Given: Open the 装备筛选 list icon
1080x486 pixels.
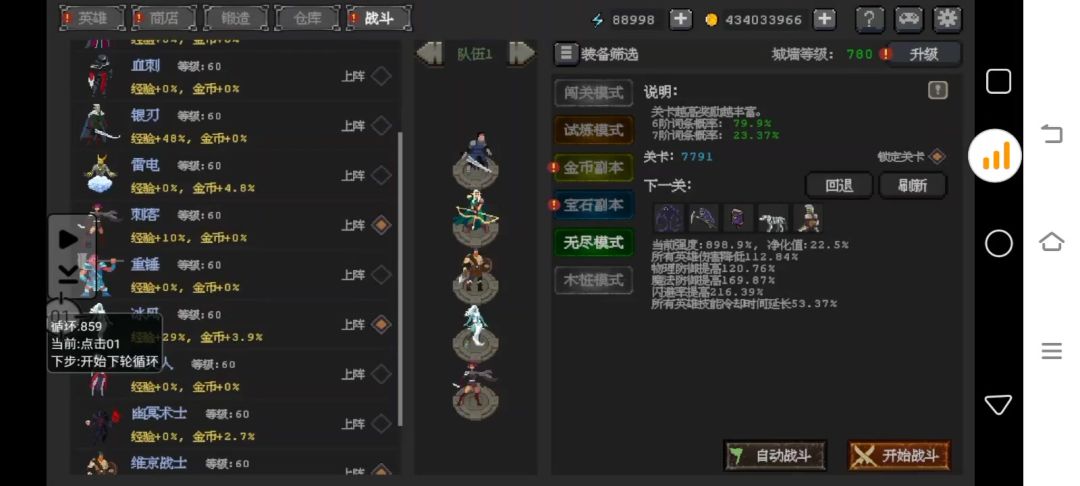Looking at the screenshot, I should point(566,53).
